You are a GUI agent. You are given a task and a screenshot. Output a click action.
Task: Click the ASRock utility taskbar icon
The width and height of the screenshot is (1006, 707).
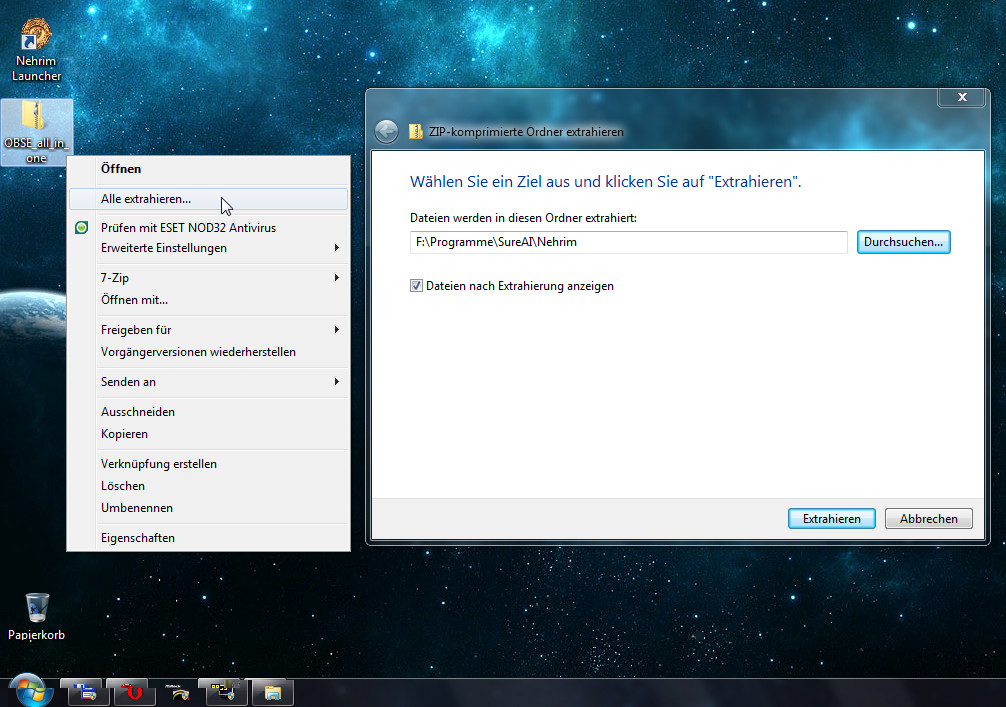[177, 691]
